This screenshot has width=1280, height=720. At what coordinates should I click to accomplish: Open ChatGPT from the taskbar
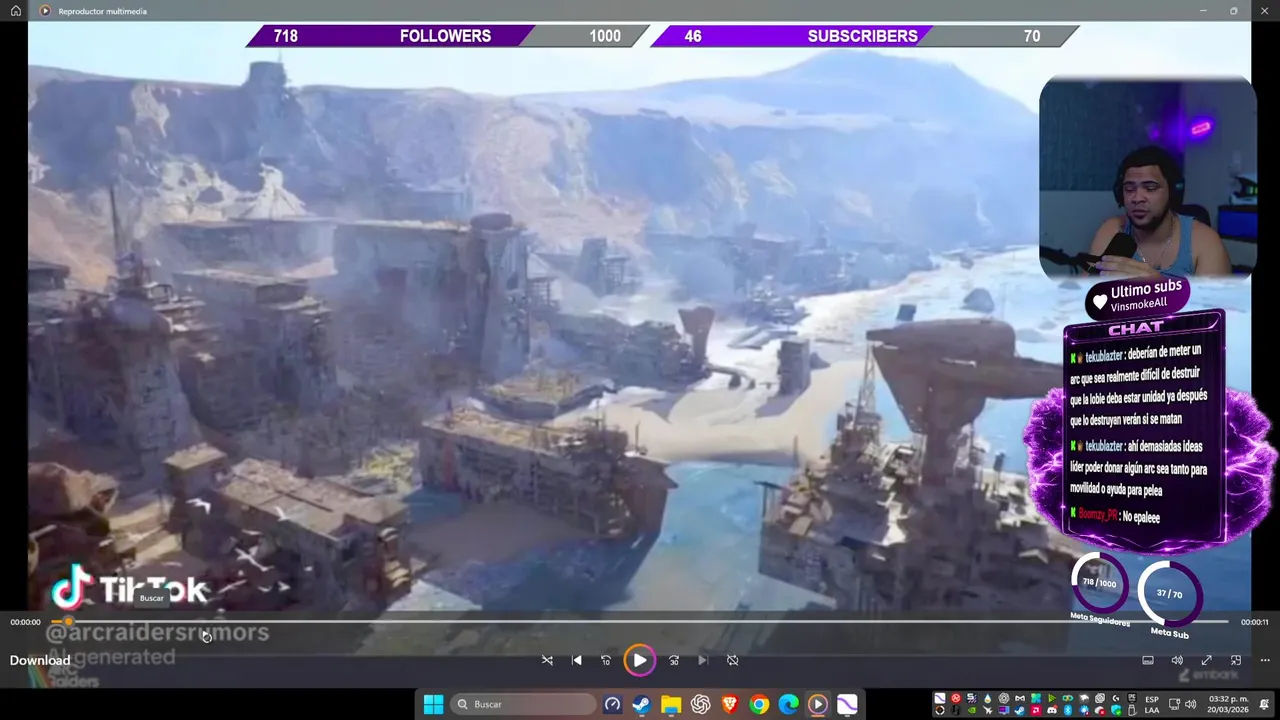tap(700, 704)
